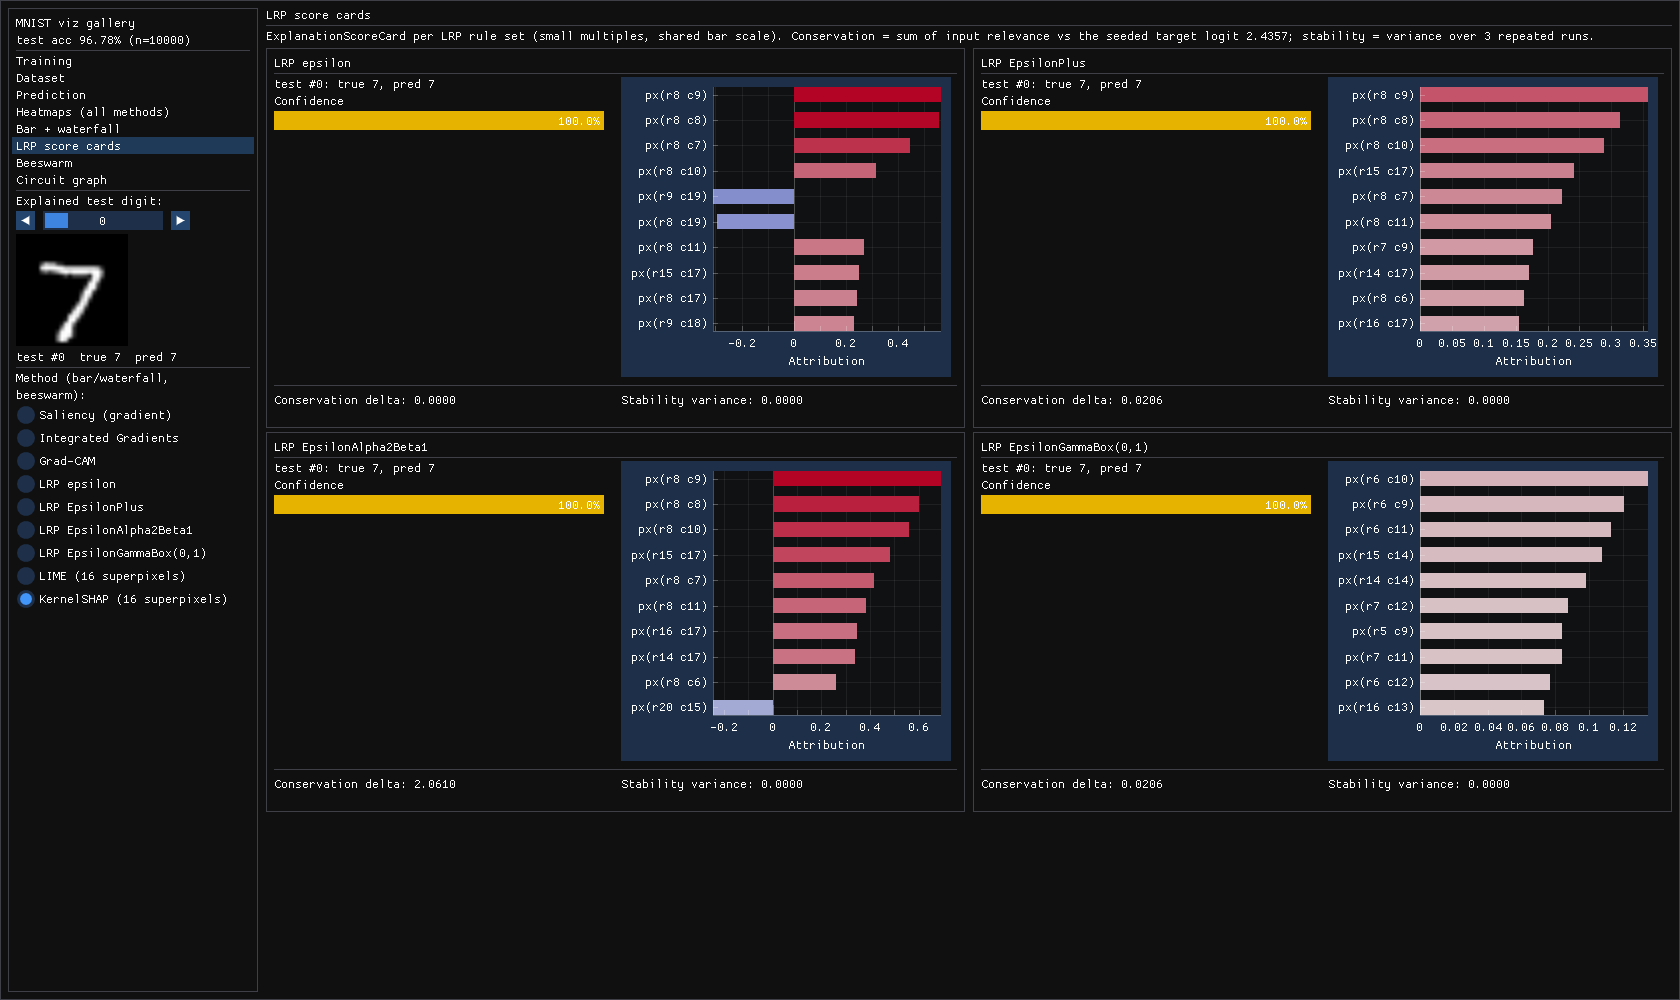Open Bar + waterfall view
The image size is (1680, 1000).
coord(133,129)
